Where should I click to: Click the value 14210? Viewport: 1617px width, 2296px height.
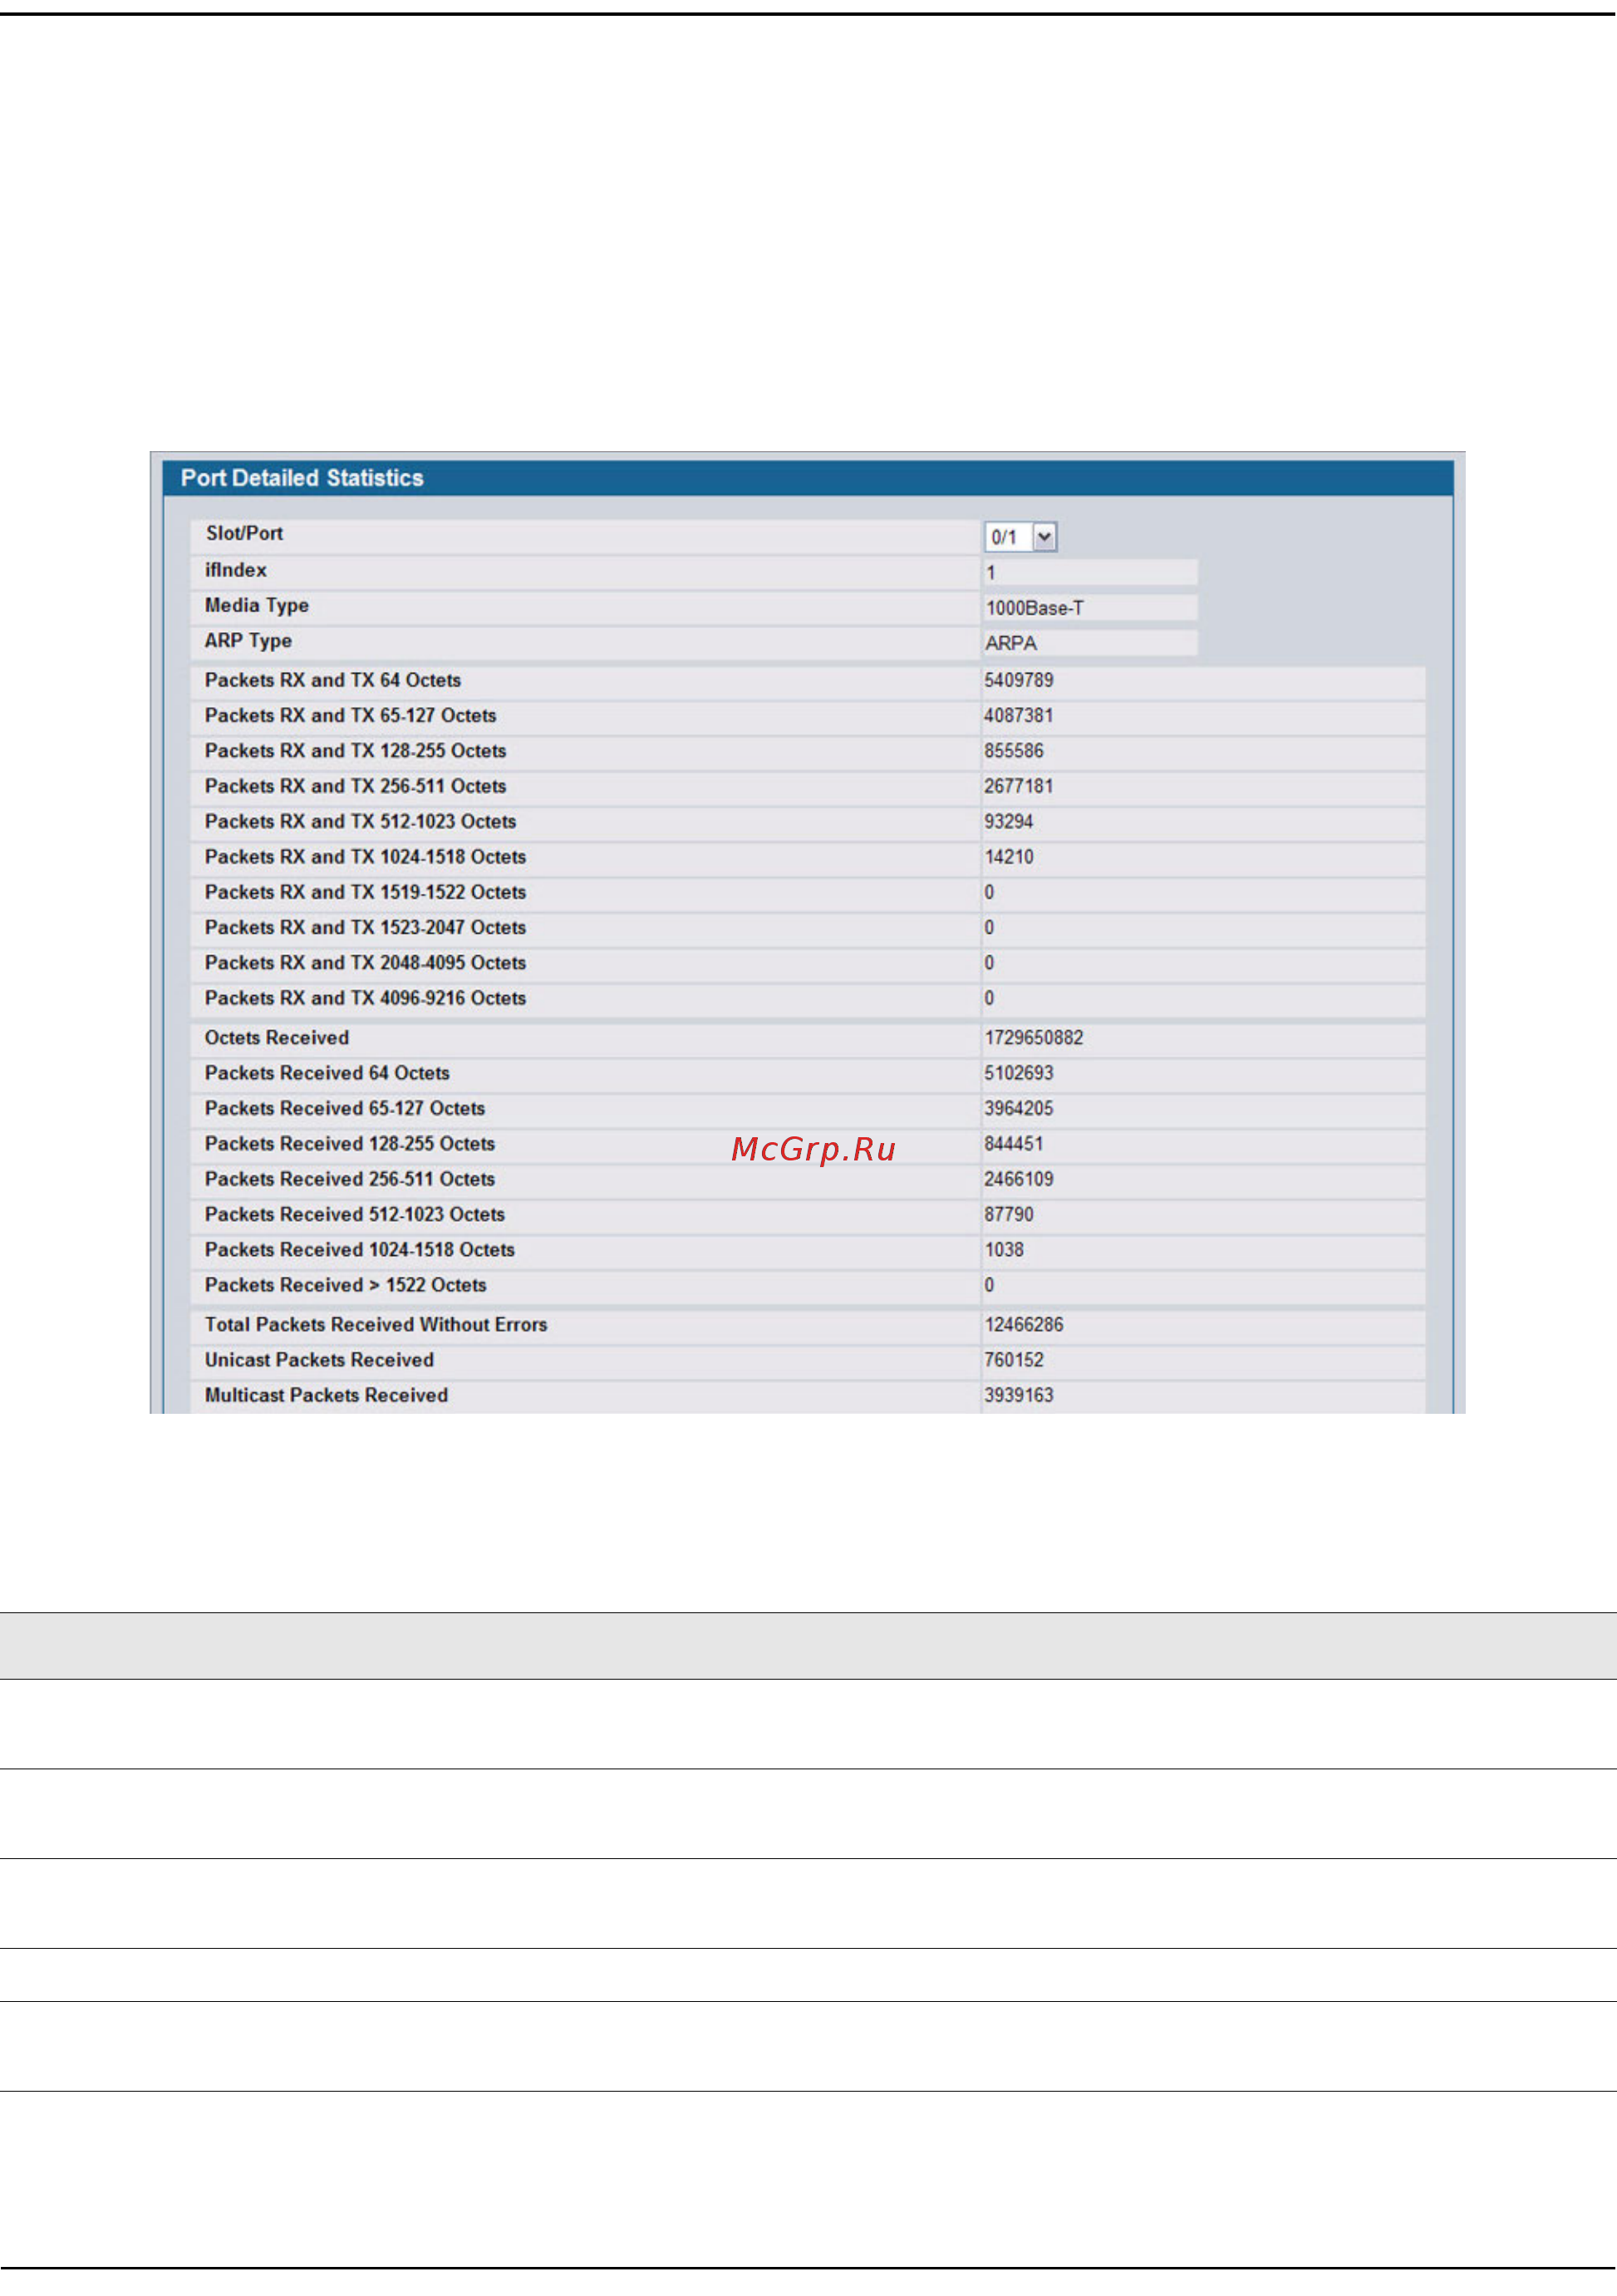coord(1008,857)
